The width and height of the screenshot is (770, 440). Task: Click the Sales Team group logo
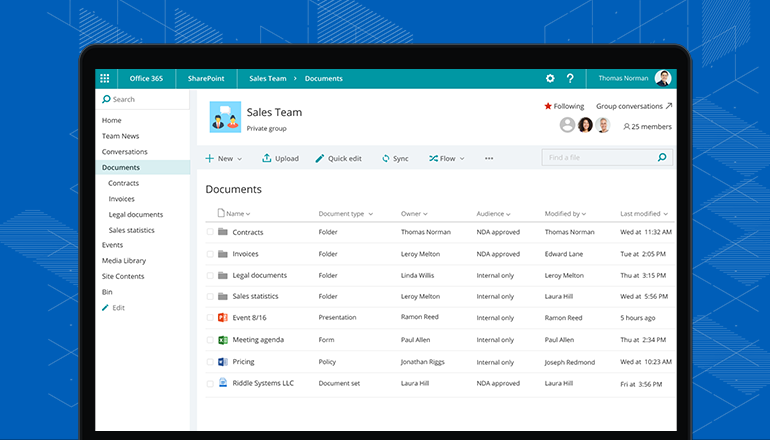[224, 118]
